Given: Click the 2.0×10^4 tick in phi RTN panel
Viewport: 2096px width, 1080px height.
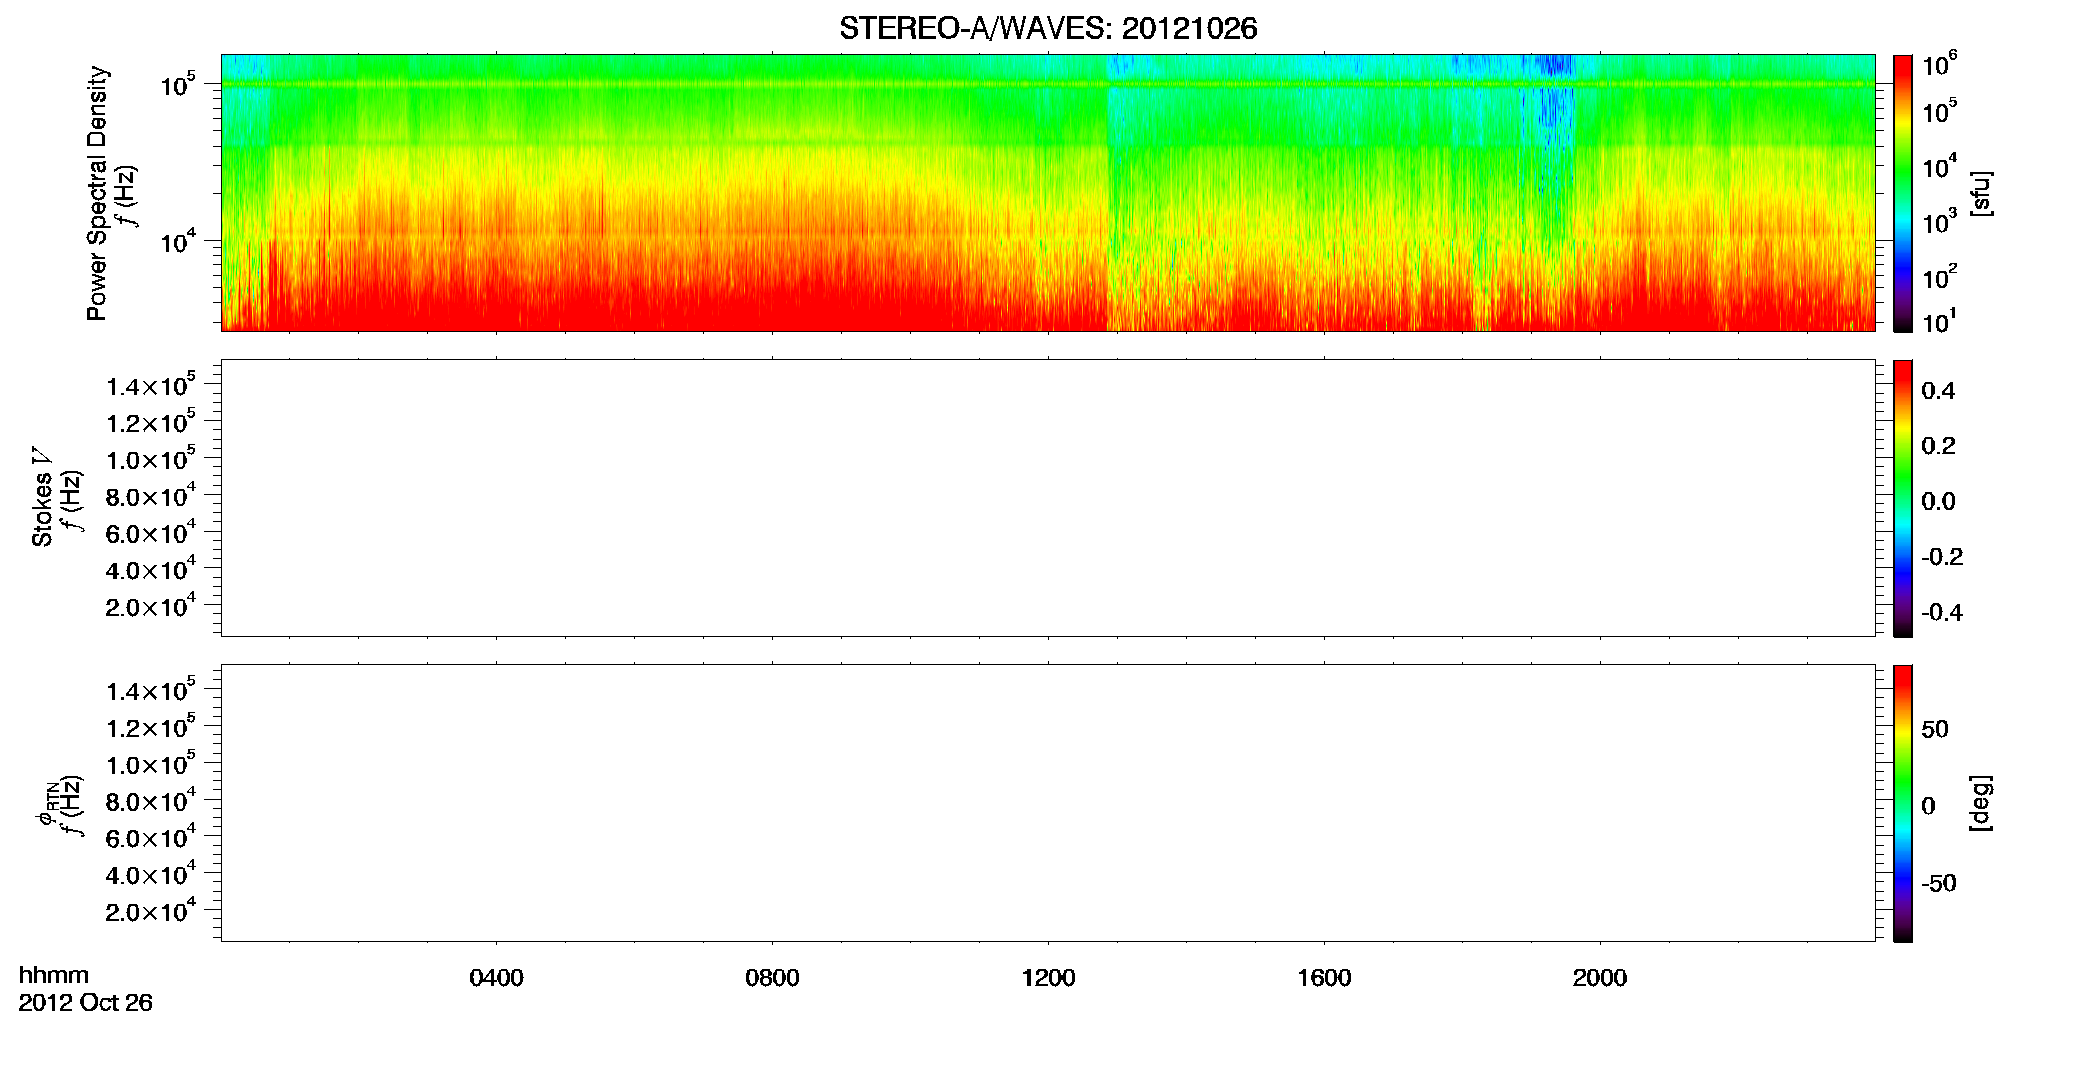Looking at the screenshot, I should [x=151, y=910].
